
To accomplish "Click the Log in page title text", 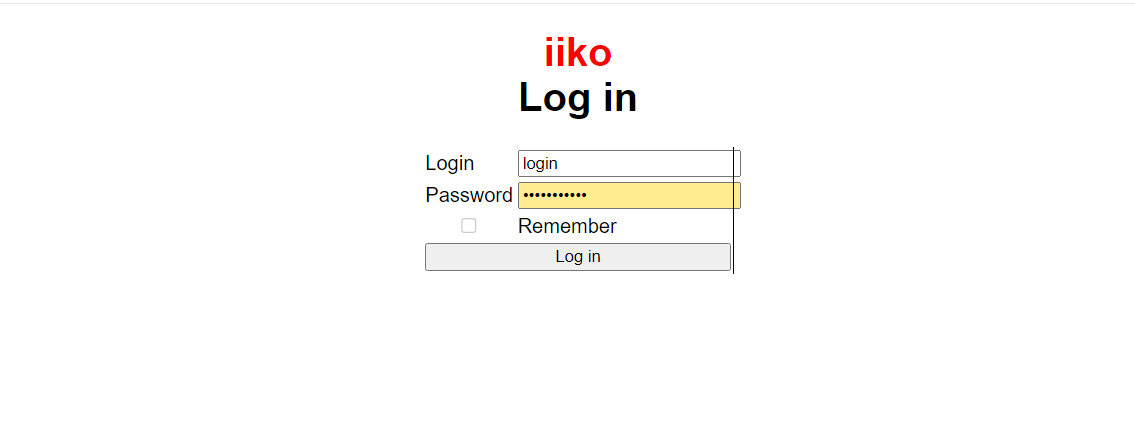I will pos(577,98).
